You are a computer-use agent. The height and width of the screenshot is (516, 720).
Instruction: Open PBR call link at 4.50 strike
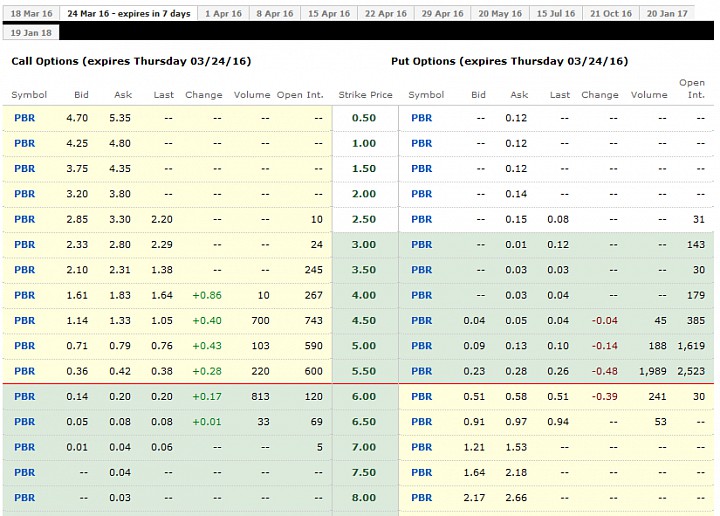pyautogui.click(x=24, y=320)
